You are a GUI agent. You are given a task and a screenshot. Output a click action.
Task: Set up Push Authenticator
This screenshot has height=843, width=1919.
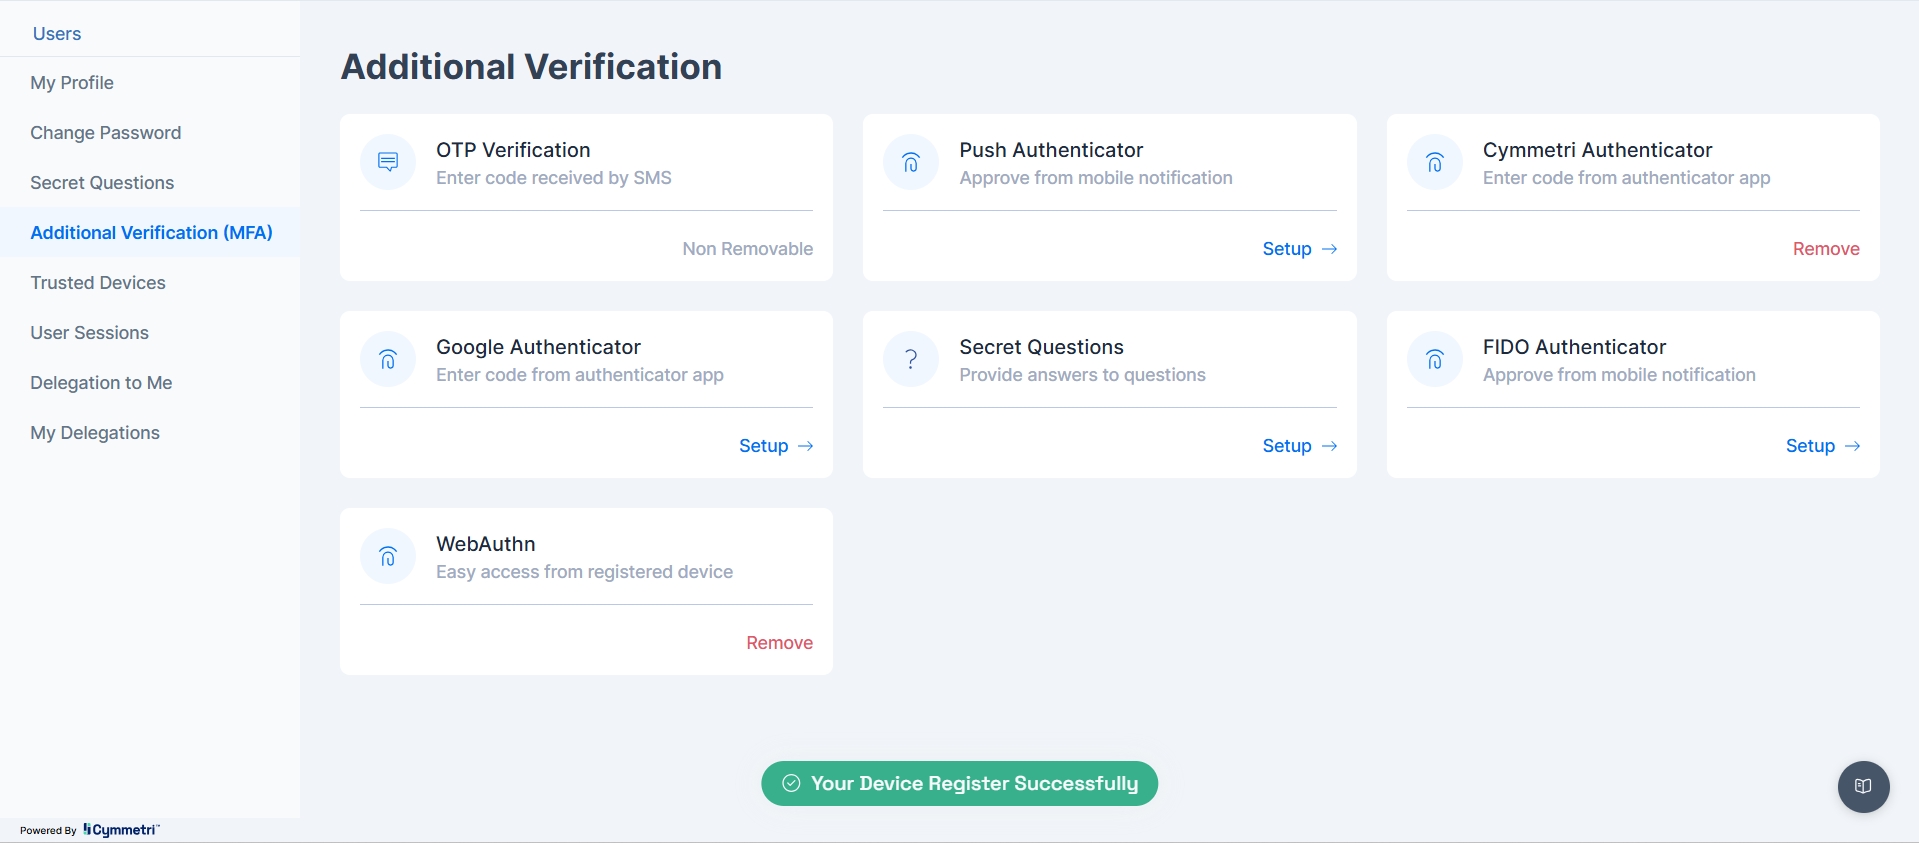1298,249
